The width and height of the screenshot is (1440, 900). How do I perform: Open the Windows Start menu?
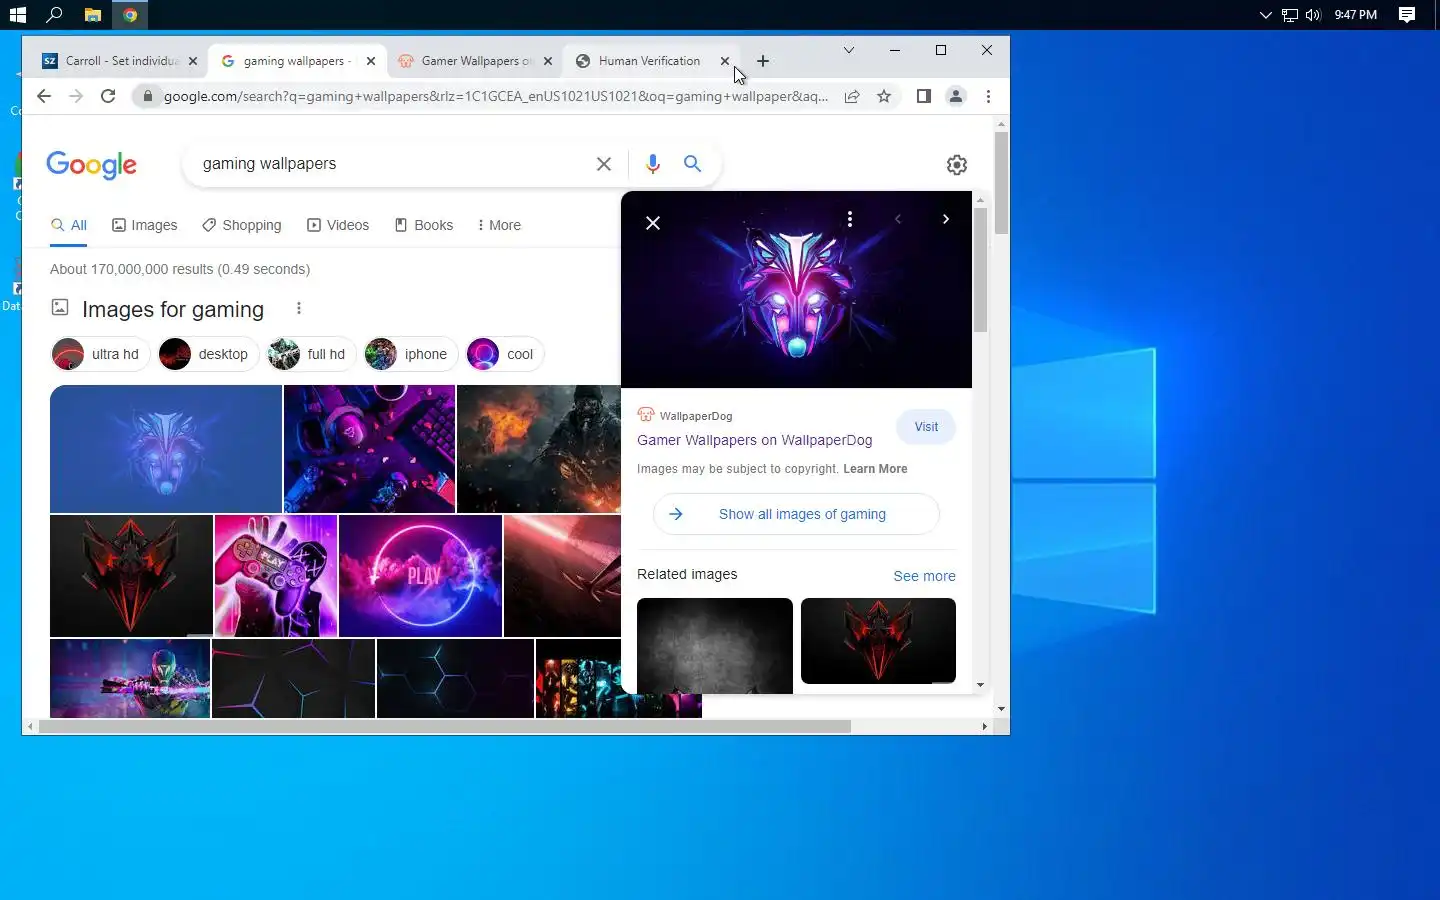click(x=17, y=14)
